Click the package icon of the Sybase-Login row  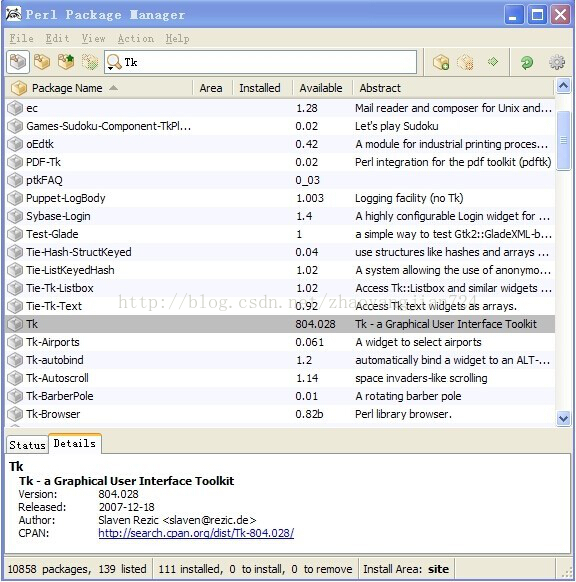coord(15,216)
